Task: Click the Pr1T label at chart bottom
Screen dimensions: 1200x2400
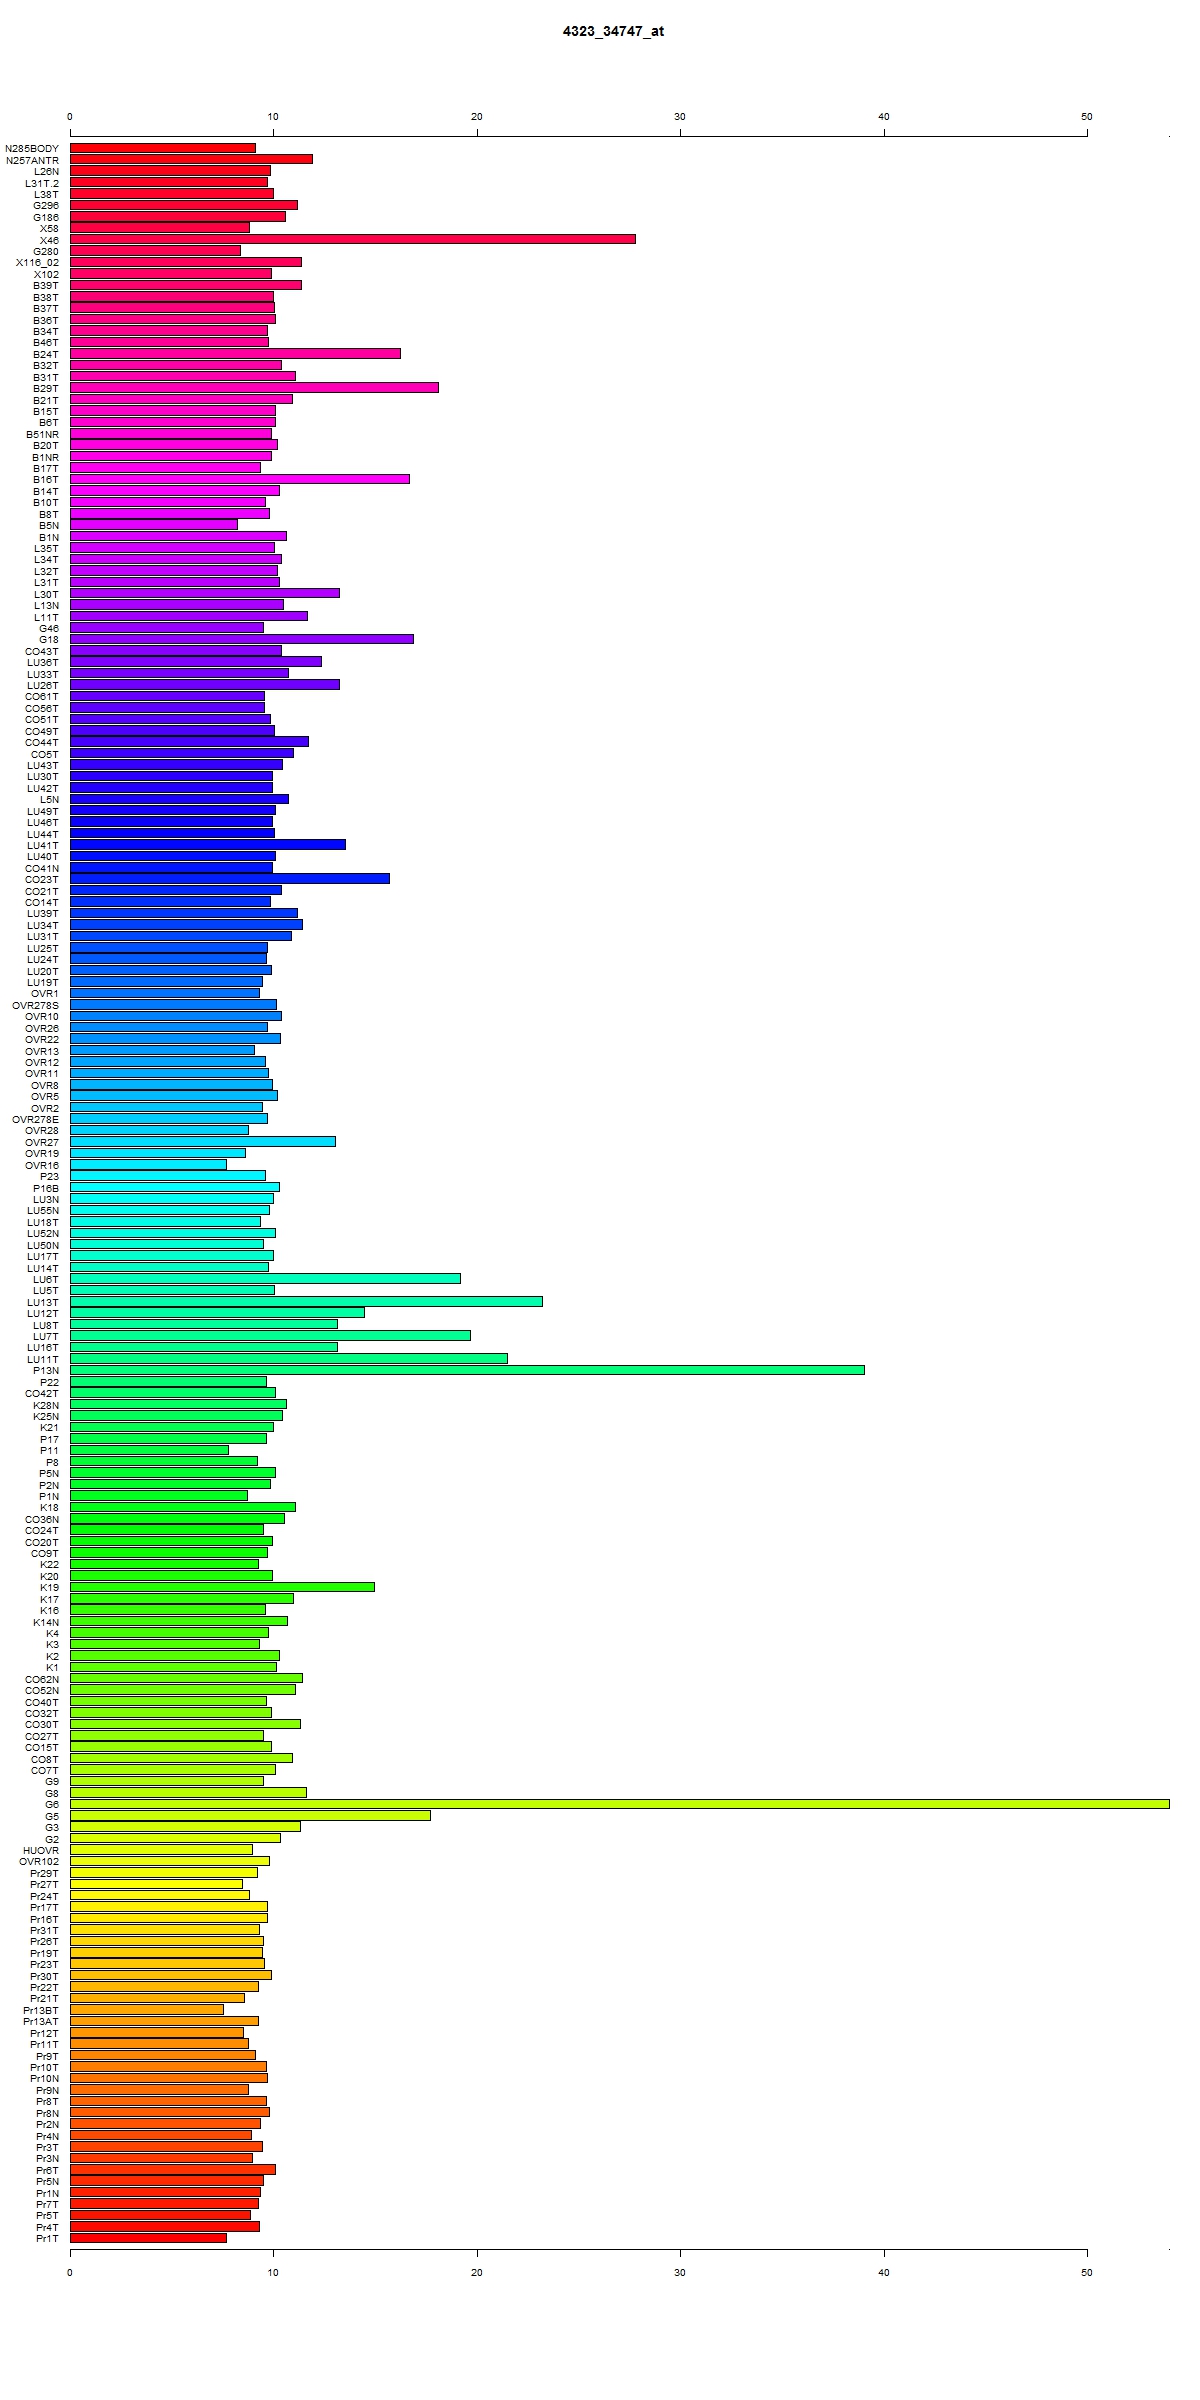Action: pyautogui.click(x=47, y=2239)
